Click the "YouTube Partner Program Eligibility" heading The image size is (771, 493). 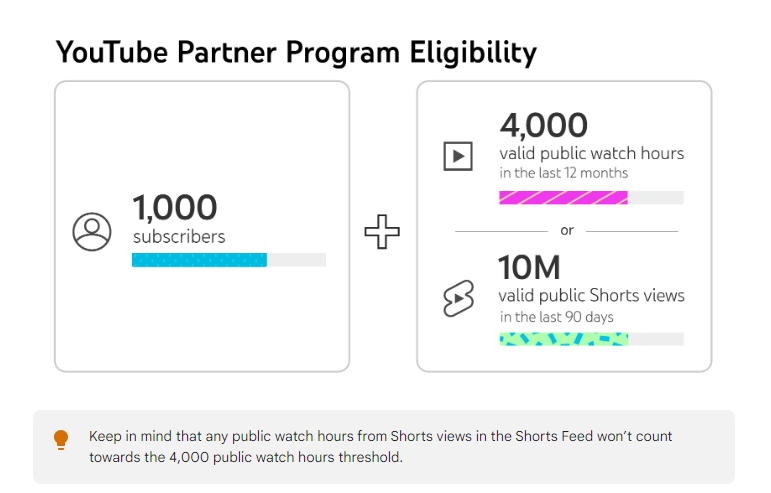pyautogui.click(x=296, y=52)
